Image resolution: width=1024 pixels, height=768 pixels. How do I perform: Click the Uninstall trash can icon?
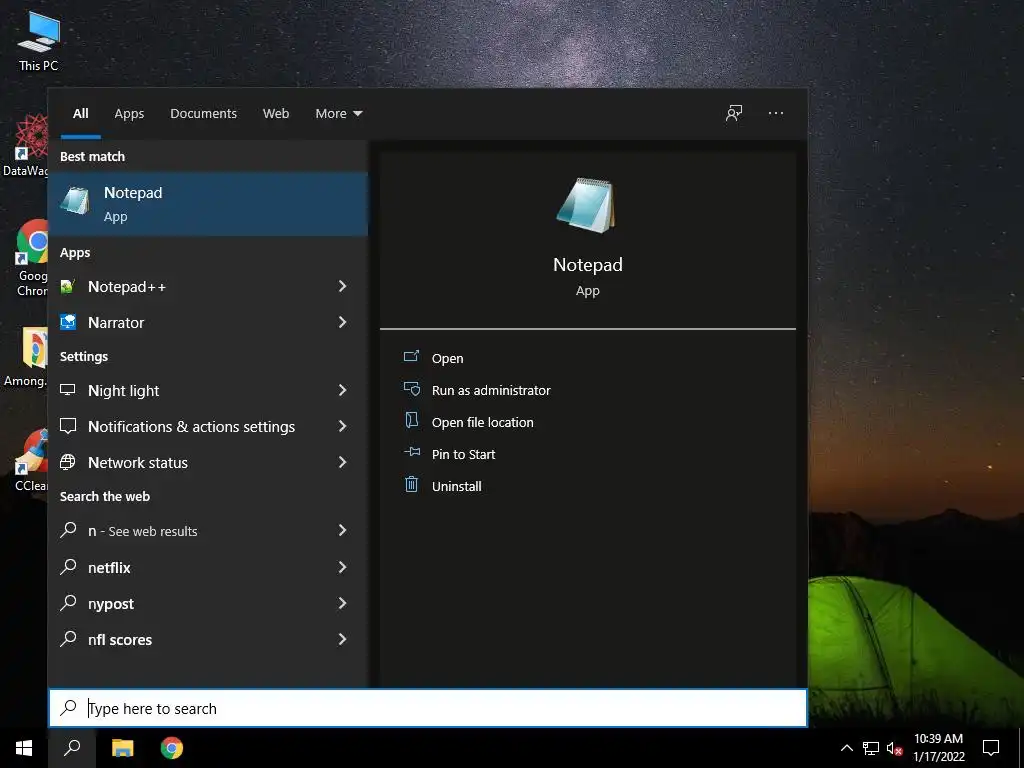coord(411,485)
